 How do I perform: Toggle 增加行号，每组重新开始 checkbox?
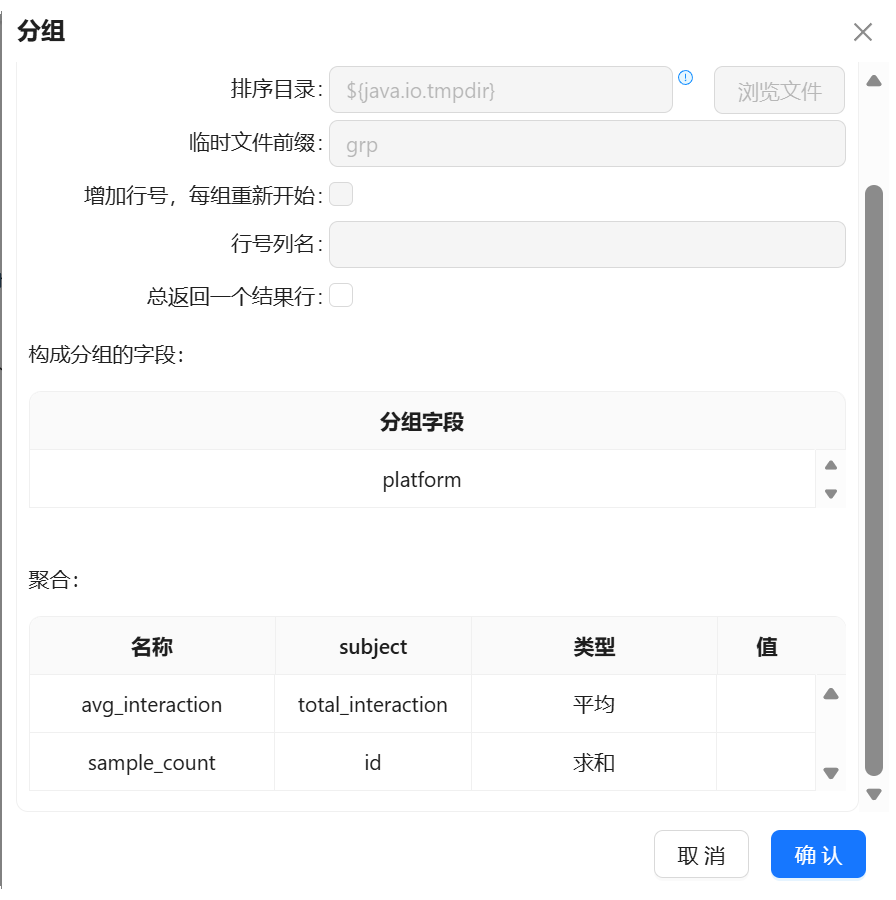point(341,194)
